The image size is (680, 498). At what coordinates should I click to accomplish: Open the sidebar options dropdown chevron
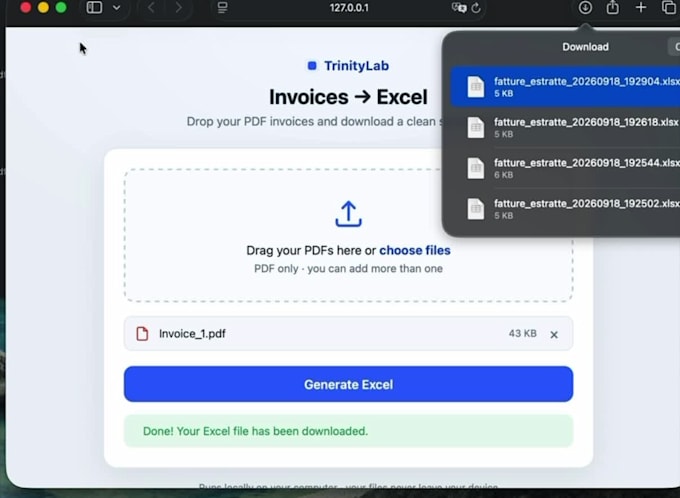116,8
